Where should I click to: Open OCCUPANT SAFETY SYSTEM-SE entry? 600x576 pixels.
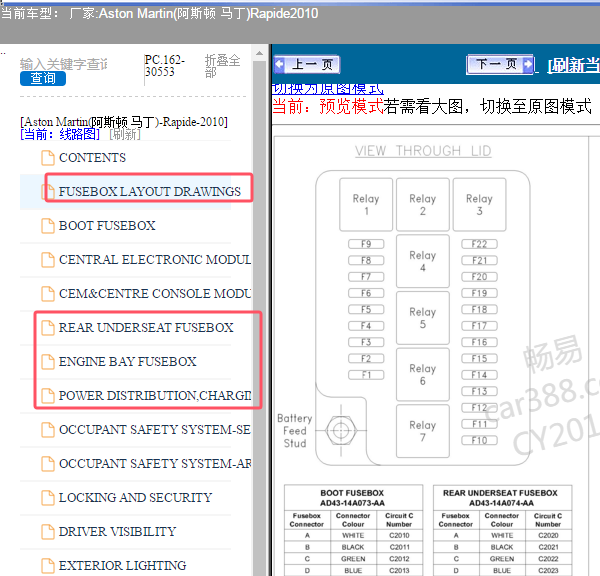(155, 430)
